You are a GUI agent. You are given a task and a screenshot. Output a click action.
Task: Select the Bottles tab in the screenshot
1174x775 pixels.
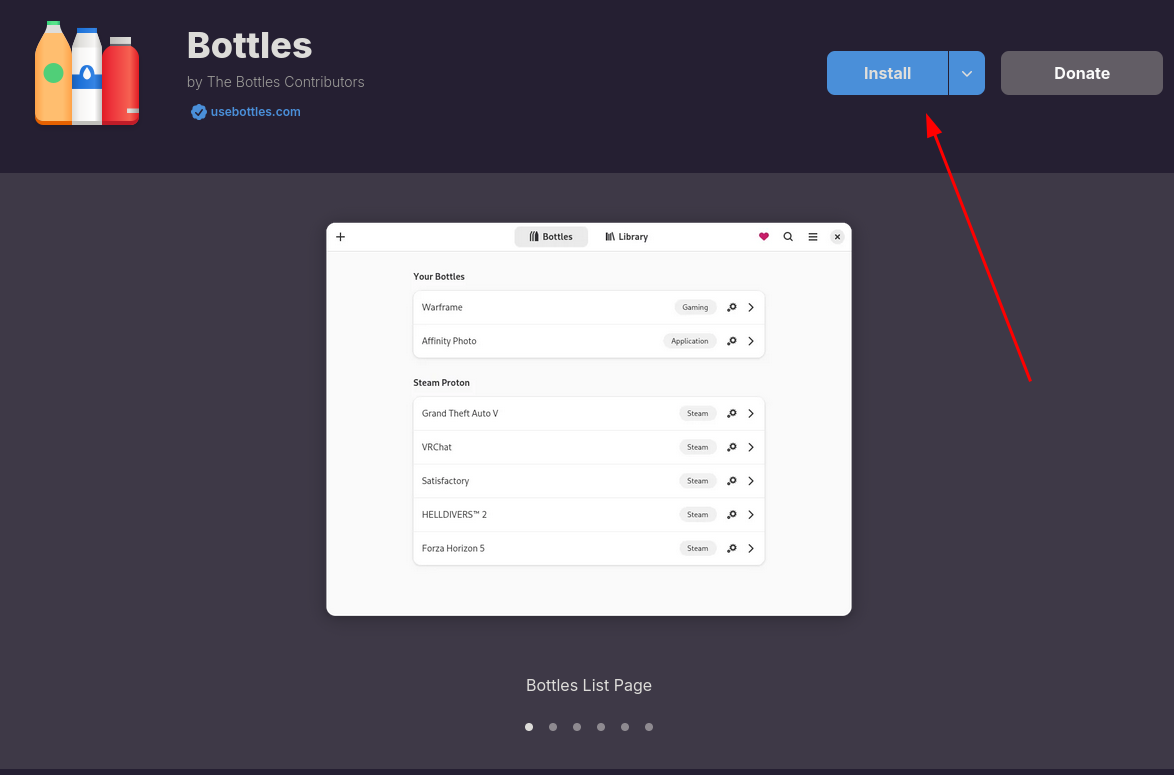pos(551,237)
